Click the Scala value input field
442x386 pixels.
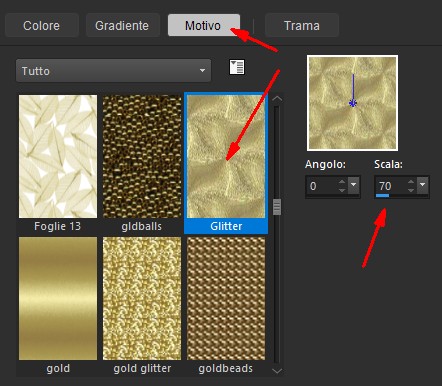click(391, 186)
